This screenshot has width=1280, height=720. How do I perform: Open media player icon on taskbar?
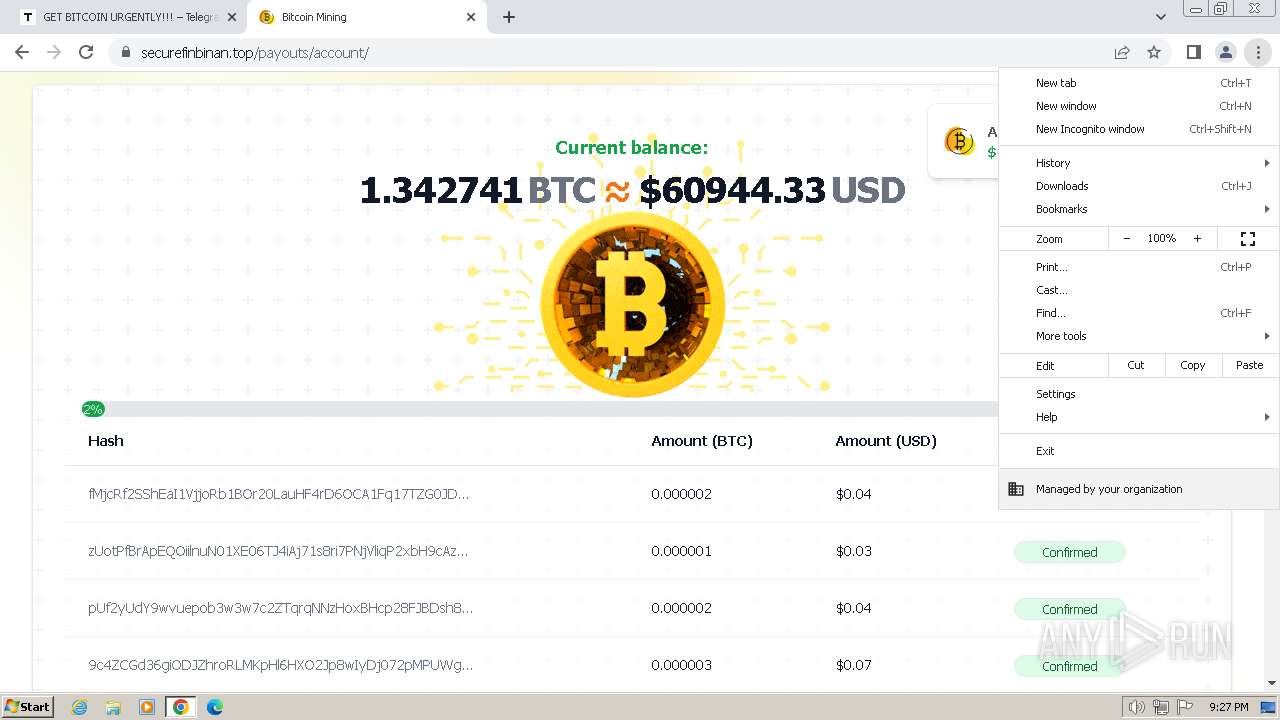(x=147, y=707)
